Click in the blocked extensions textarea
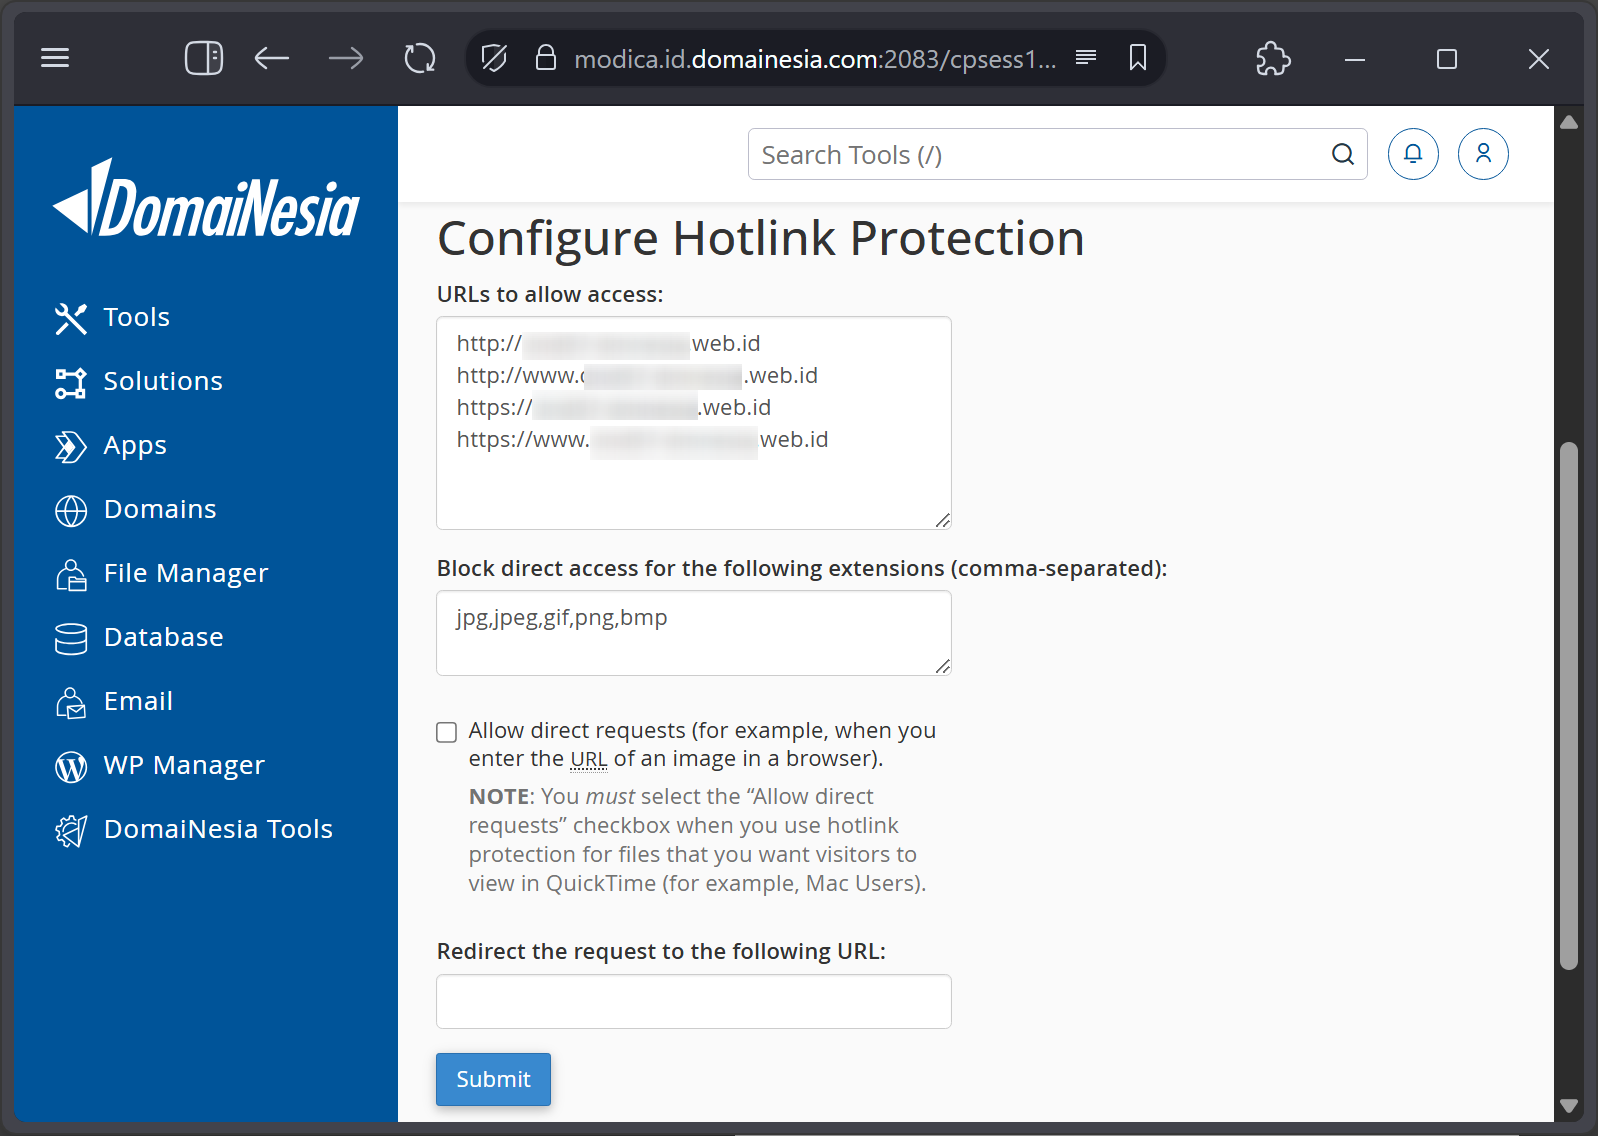The width and height of the screenshot is (1598, 1136). [x=694, y=633]
